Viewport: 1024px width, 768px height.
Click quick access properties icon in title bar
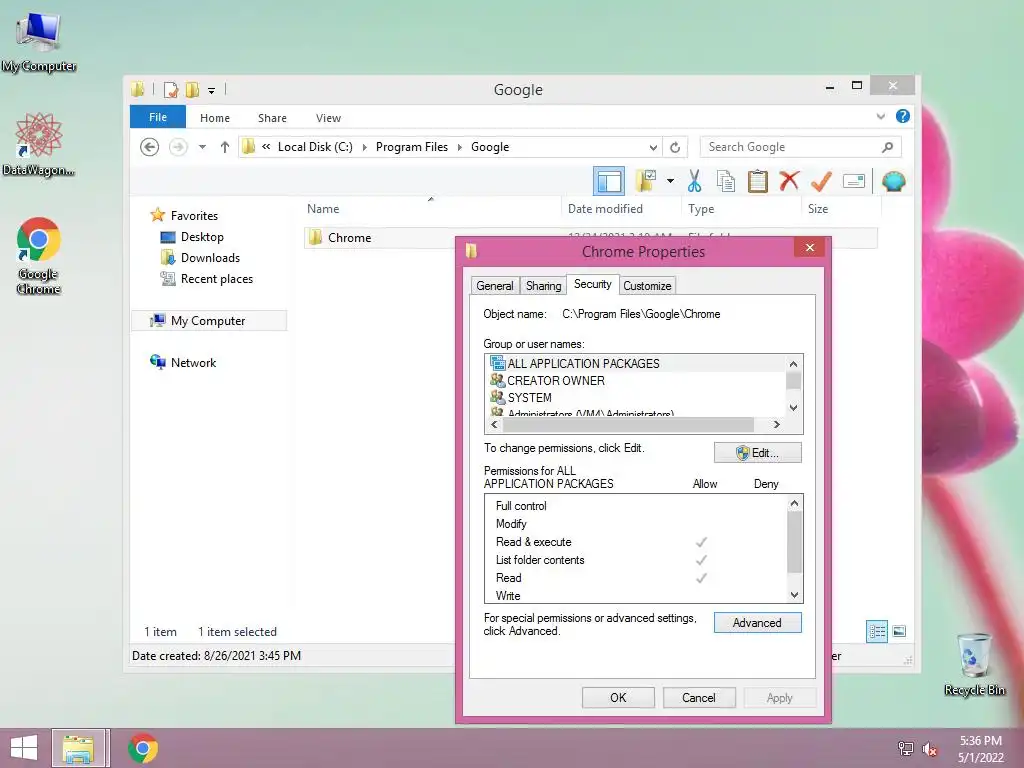pyautogui.click(x=170, y=89)
